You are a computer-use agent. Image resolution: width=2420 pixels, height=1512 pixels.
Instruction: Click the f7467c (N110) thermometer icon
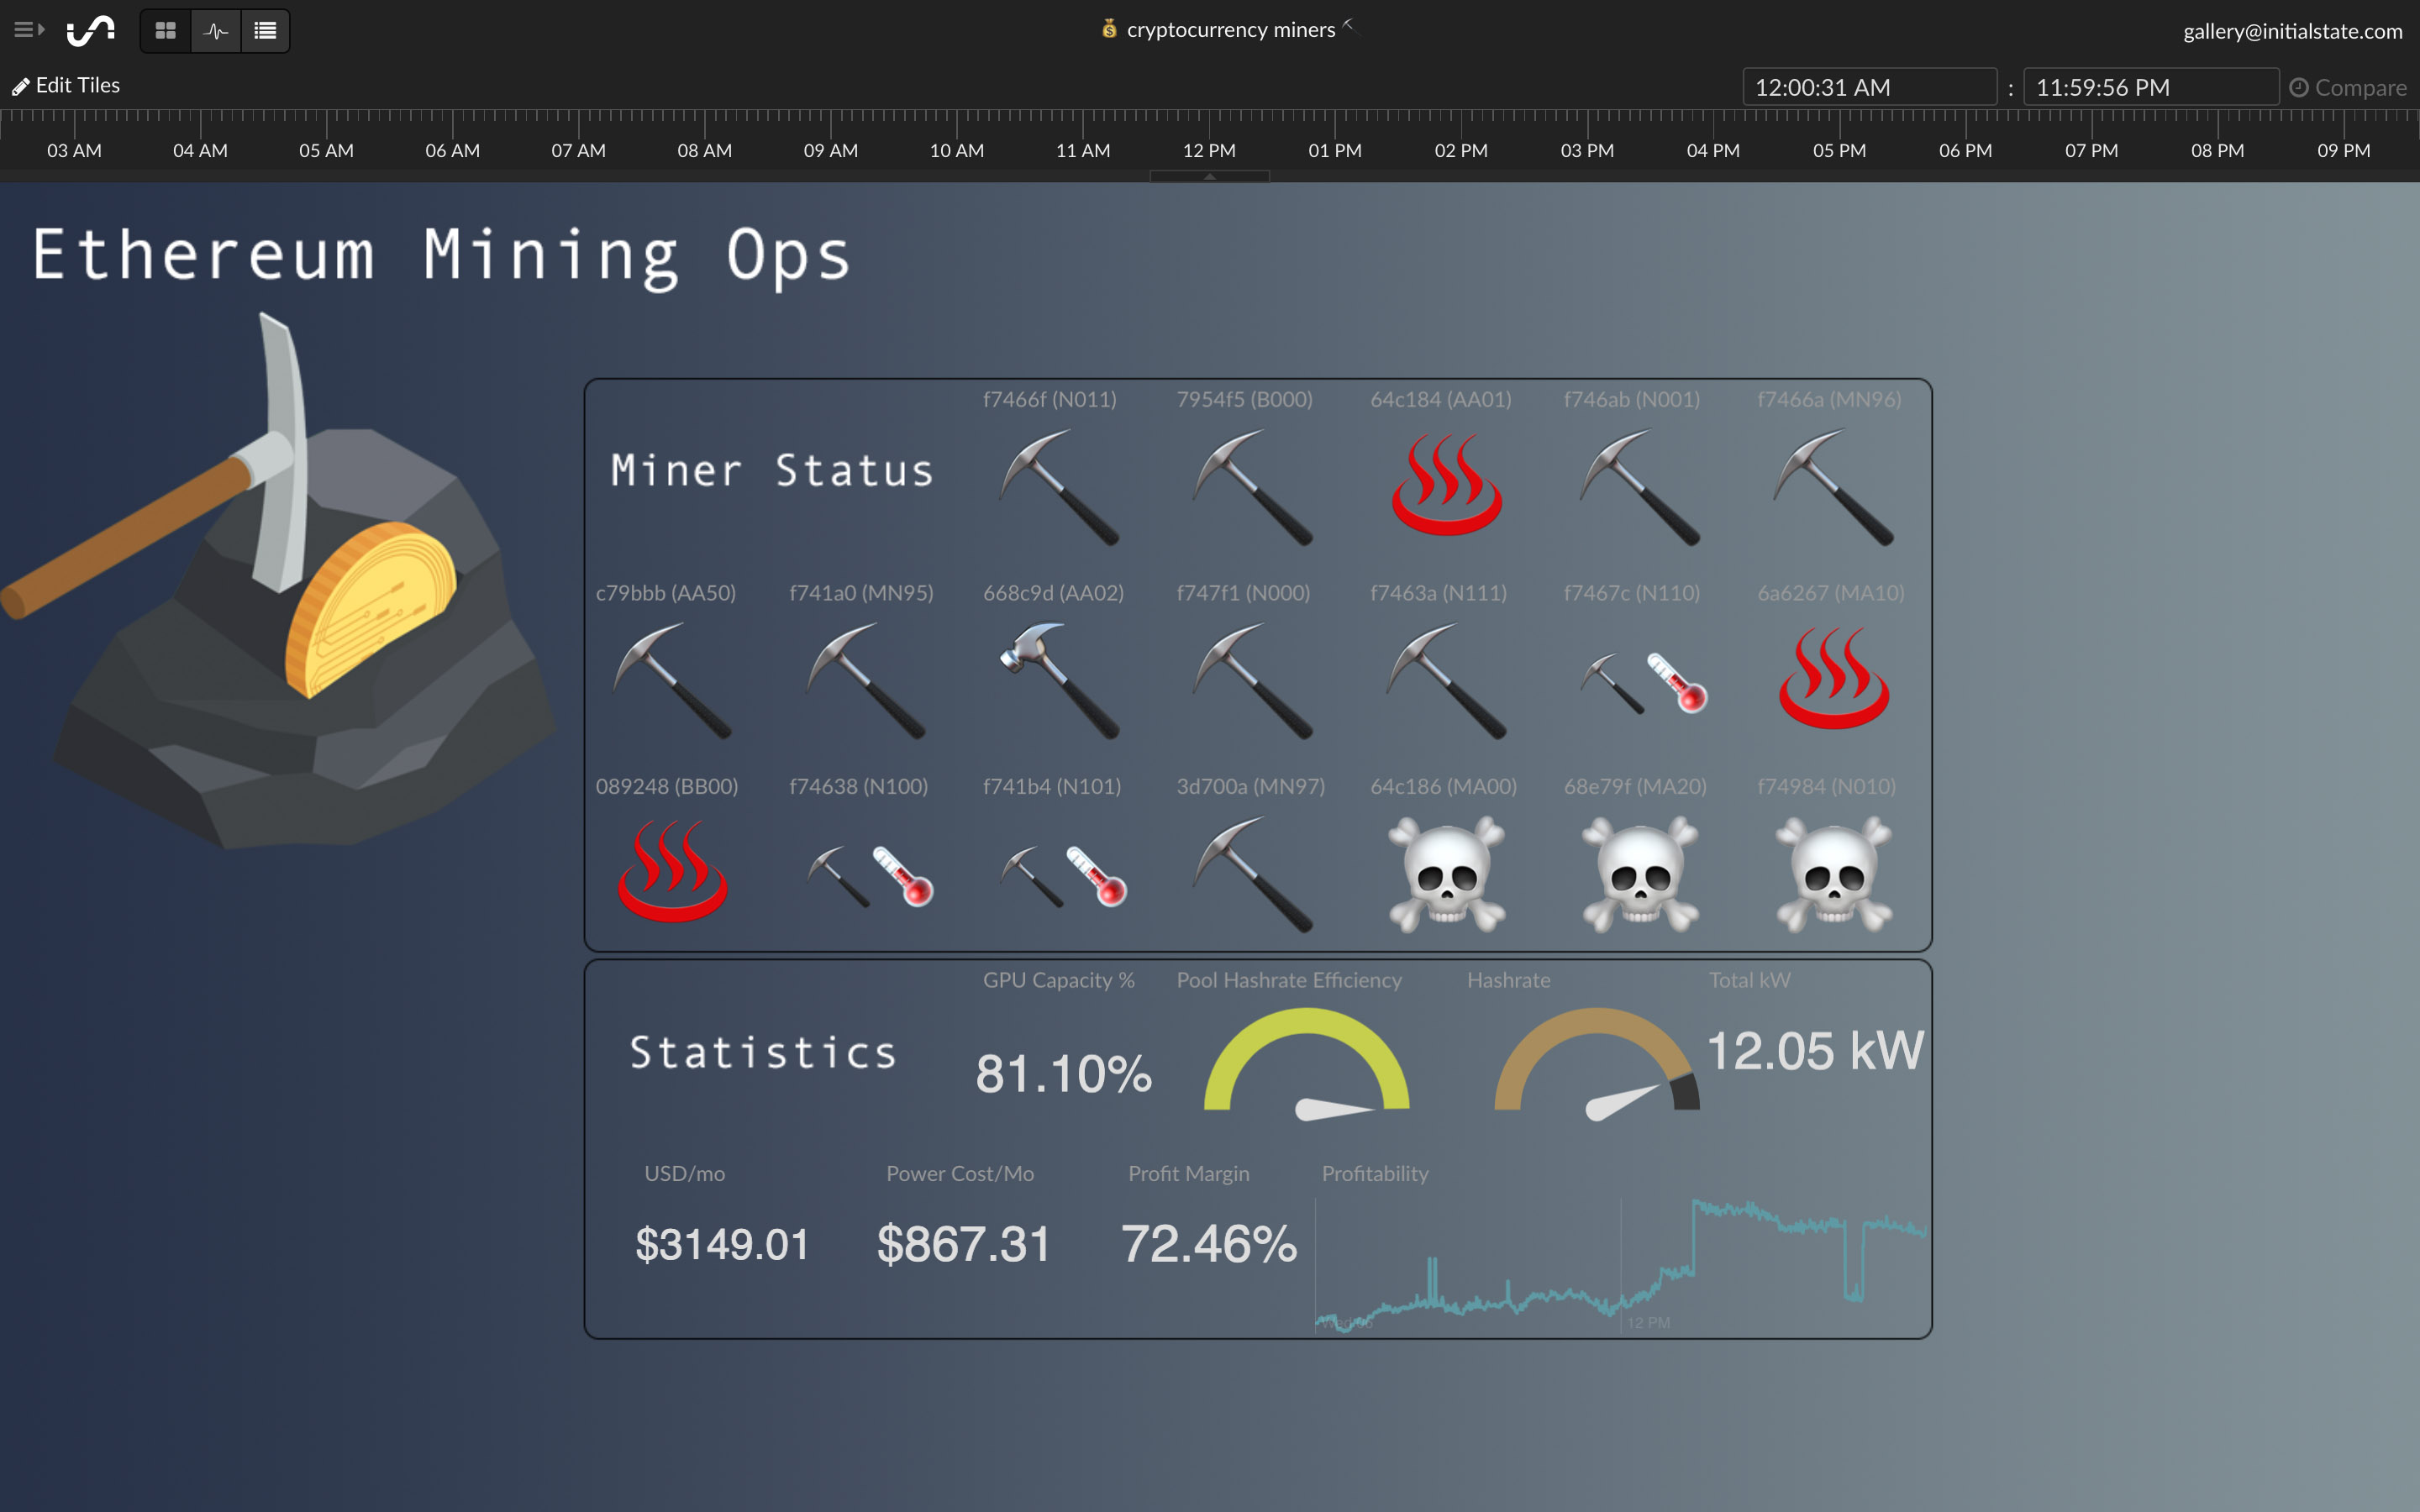[1677, 682]
